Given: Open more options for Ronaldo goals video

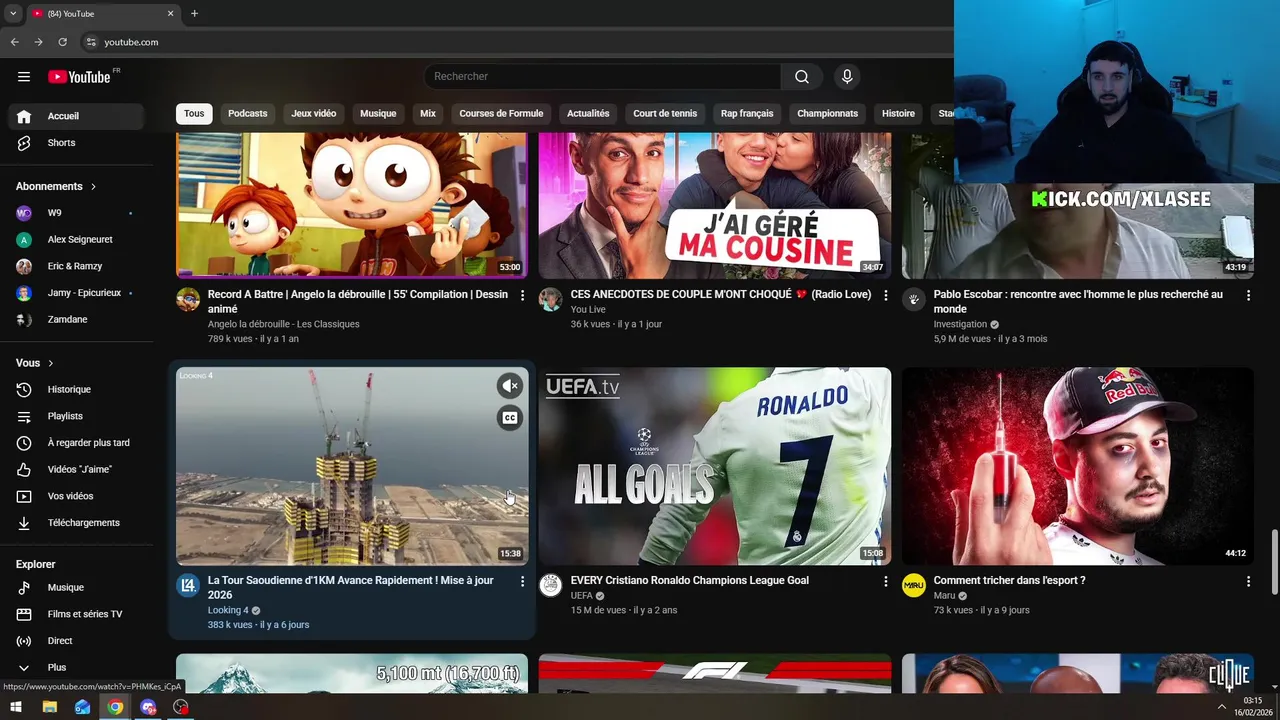Looking at the screenshot, I should tap(885, 581).
